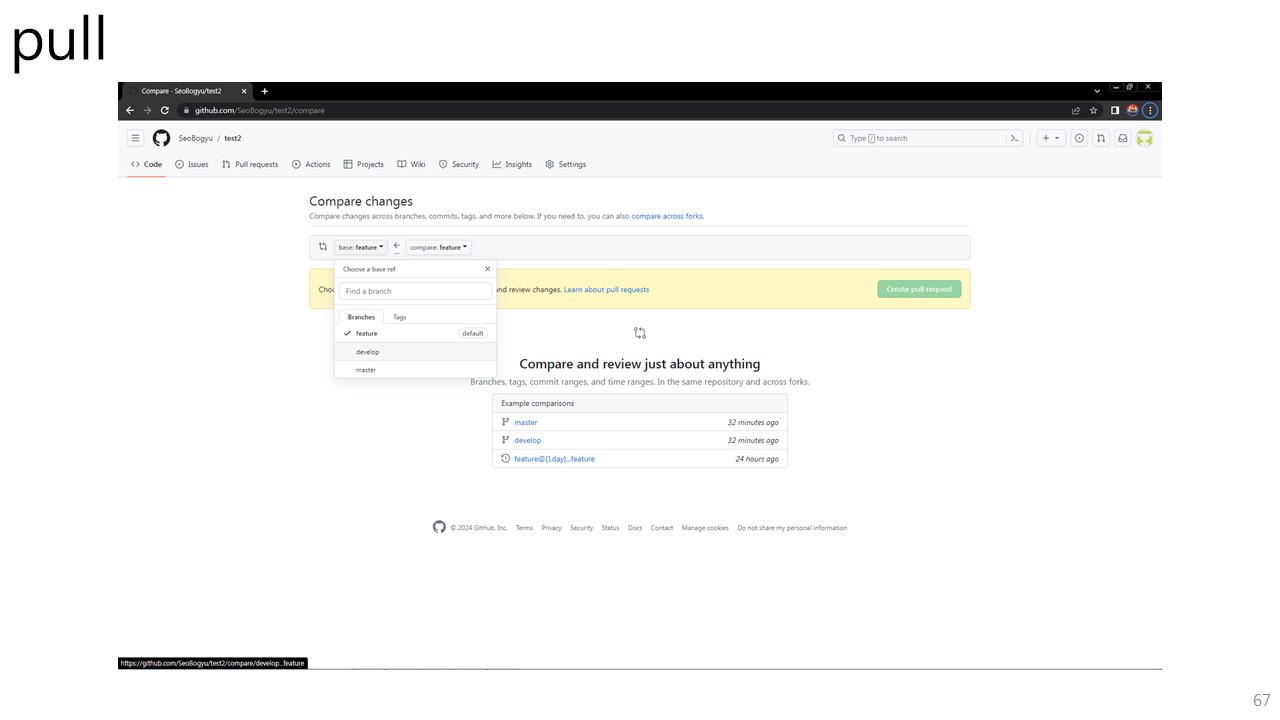Viewport: 1280px width, 720px height.
Task: Focus the Find a branch field
Action: 415,291
